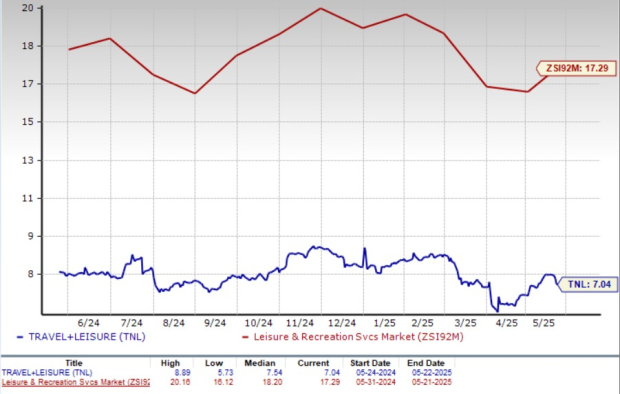
Task: Click the End Date column header
Action: (x=426, y=363)
